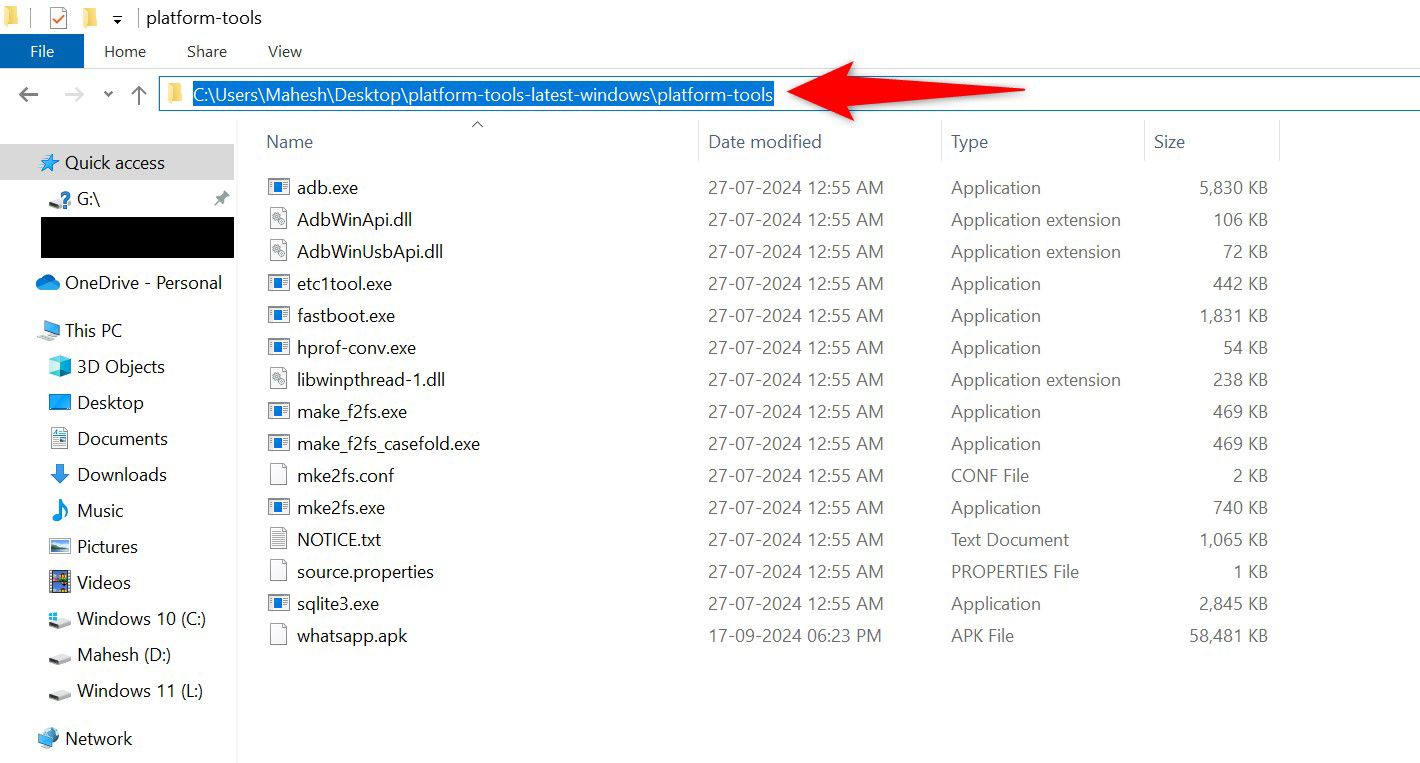Sort files by Name column
Viewport: 1420px width, 763px height.
pos(290,142)
